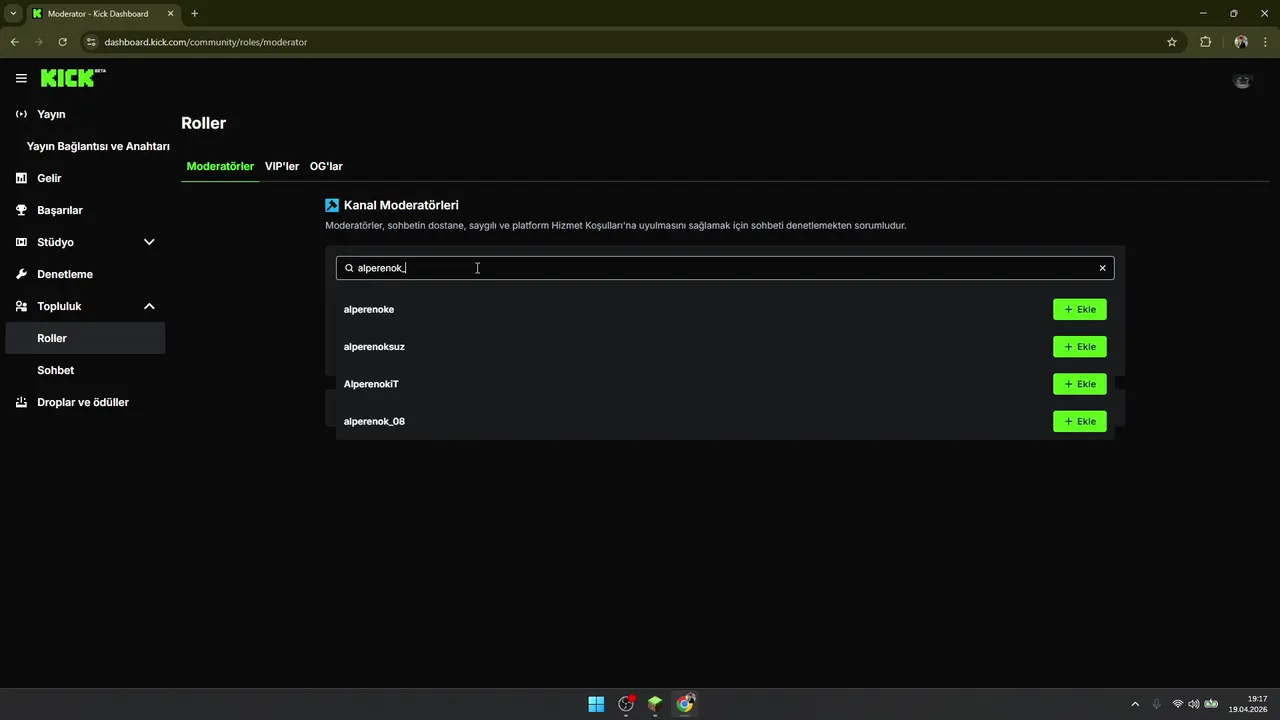This screenshot has height=720, width=1280.
Task: Open the circular app with red badge in taskbar
Action: click(x=626, y=704)
